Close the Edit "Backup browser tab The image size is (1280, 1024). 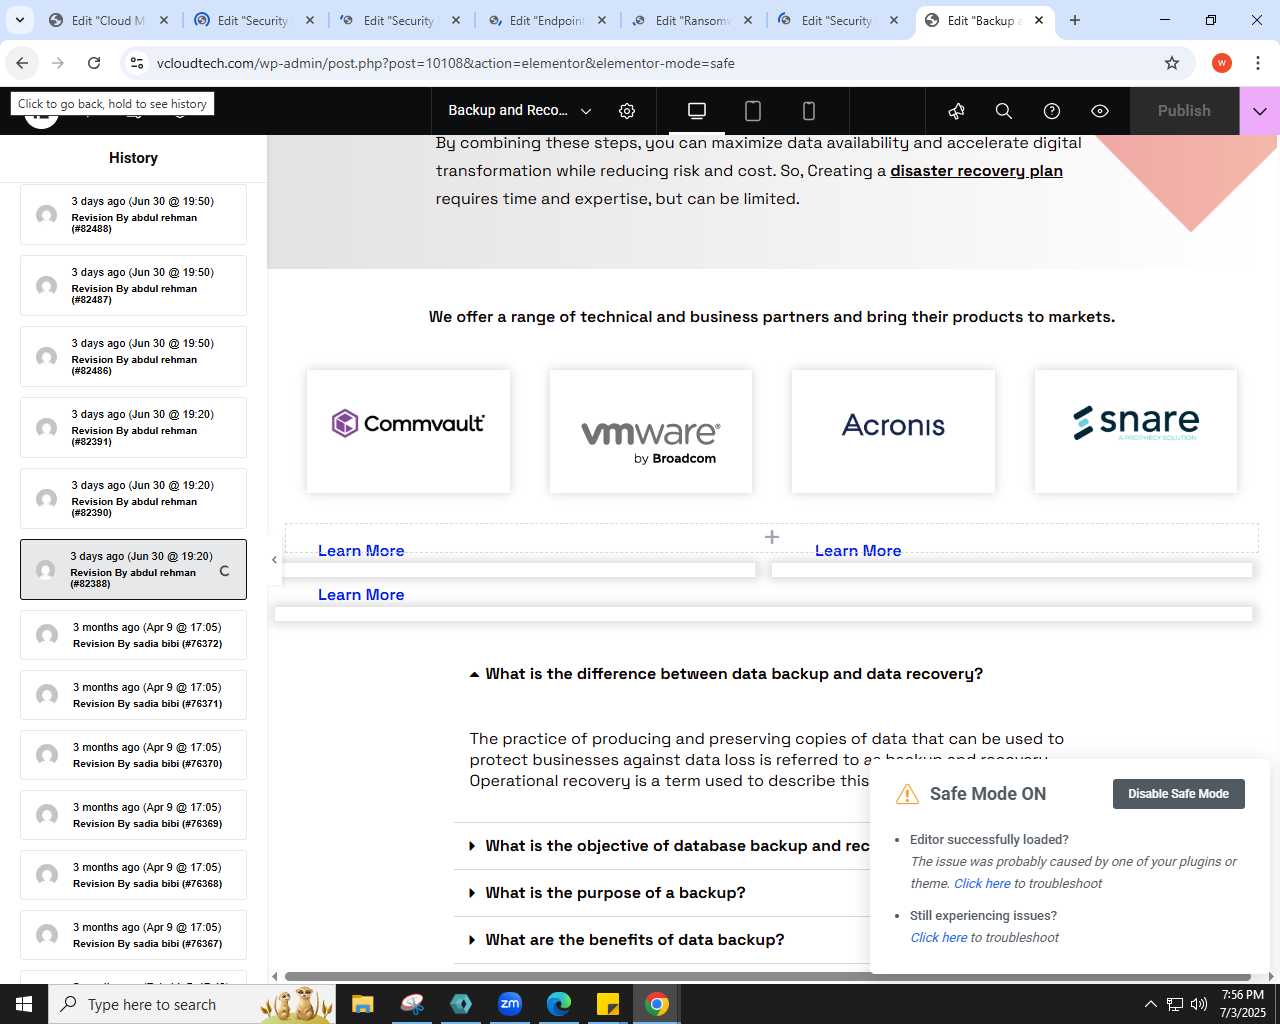click(1039, 20)
